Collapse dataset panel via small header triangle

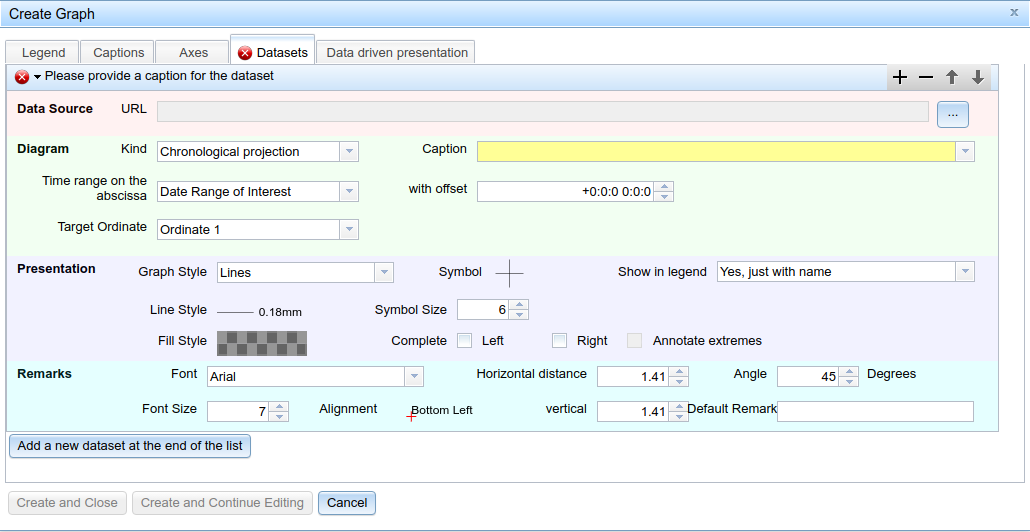(x=37, y=78)
